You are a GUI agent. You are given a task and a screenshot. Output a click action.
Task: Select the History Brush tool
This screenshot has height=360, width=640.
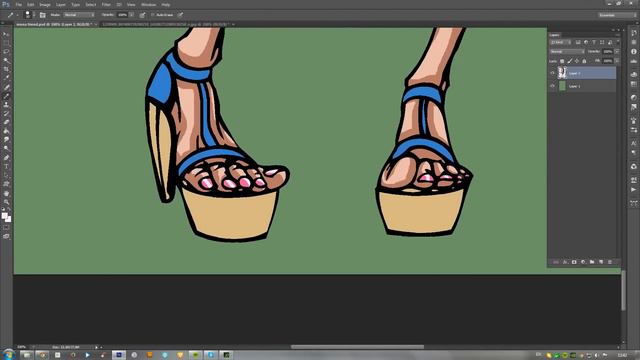(6, 113)
